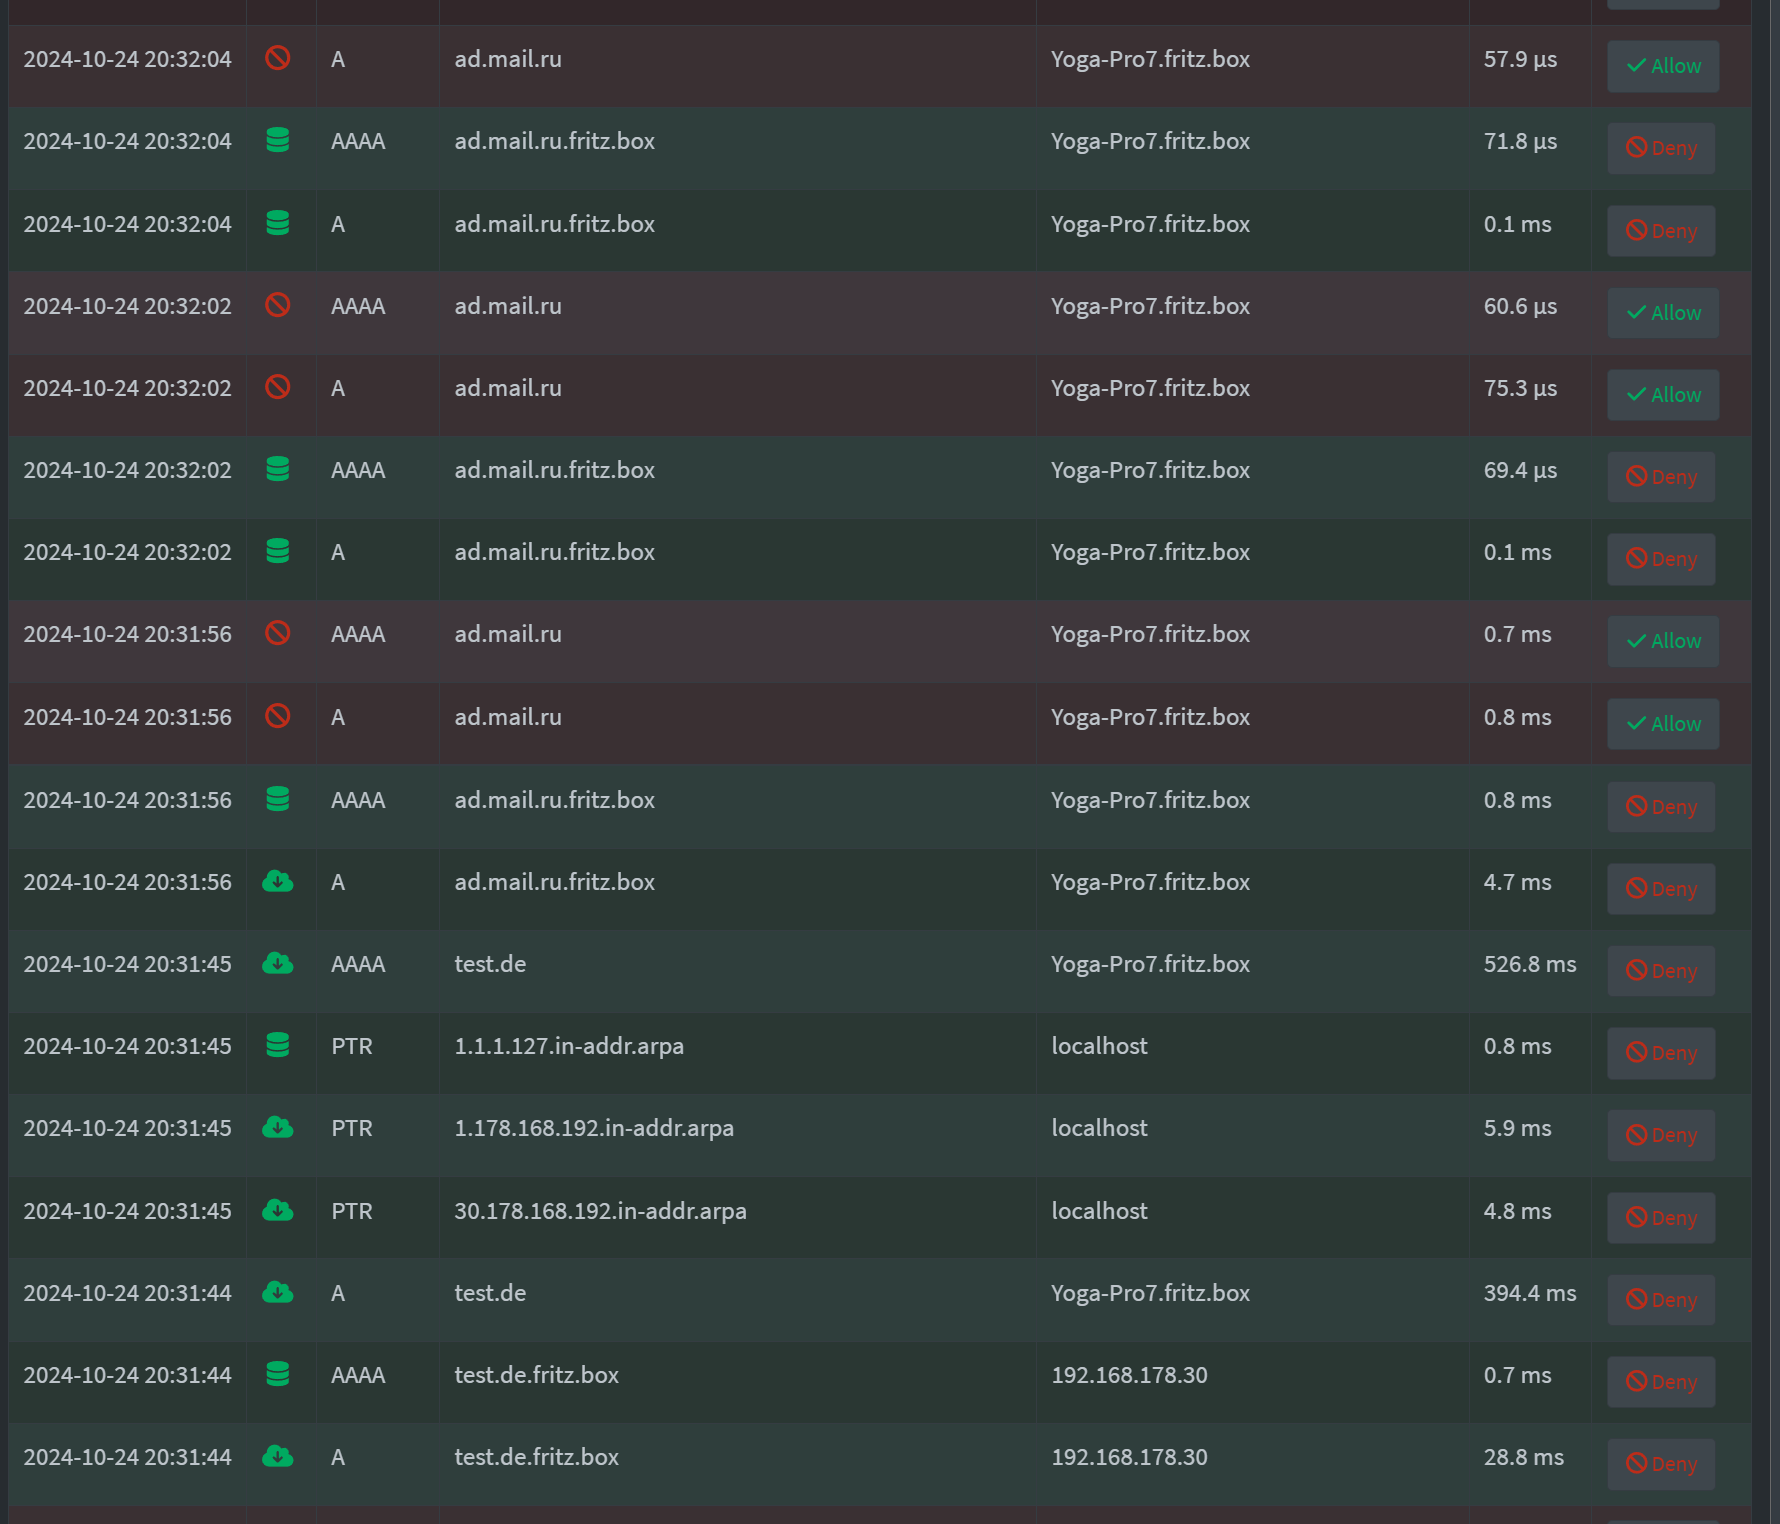The width and height of the screenshot is (1780, 1524).
Task: Click response time 4.8 ms
Action: 1517,1211
